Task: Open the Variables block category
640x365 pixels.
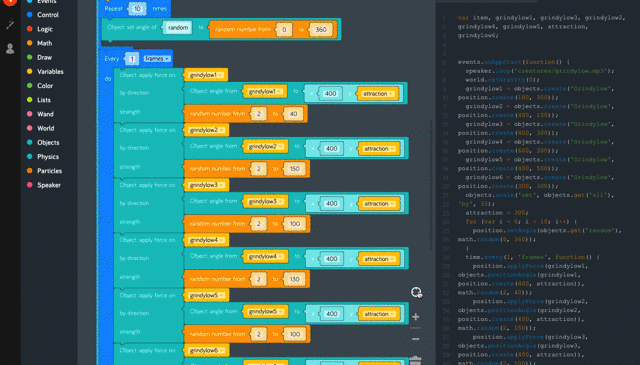Action: pyautogui.click(x=45, y=71)
